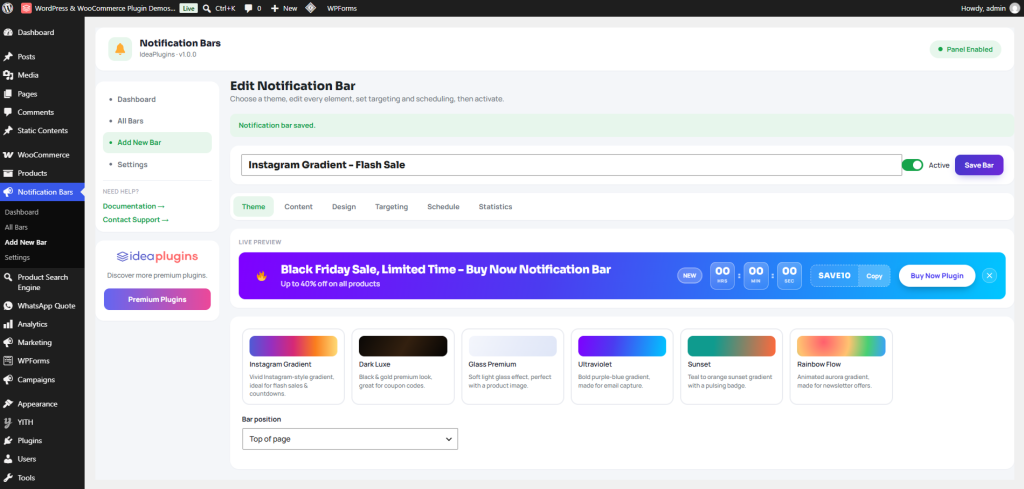Viewport: 1024px width, 489px height.
Task: Open the Targeting tab
Action: point(391,206)
